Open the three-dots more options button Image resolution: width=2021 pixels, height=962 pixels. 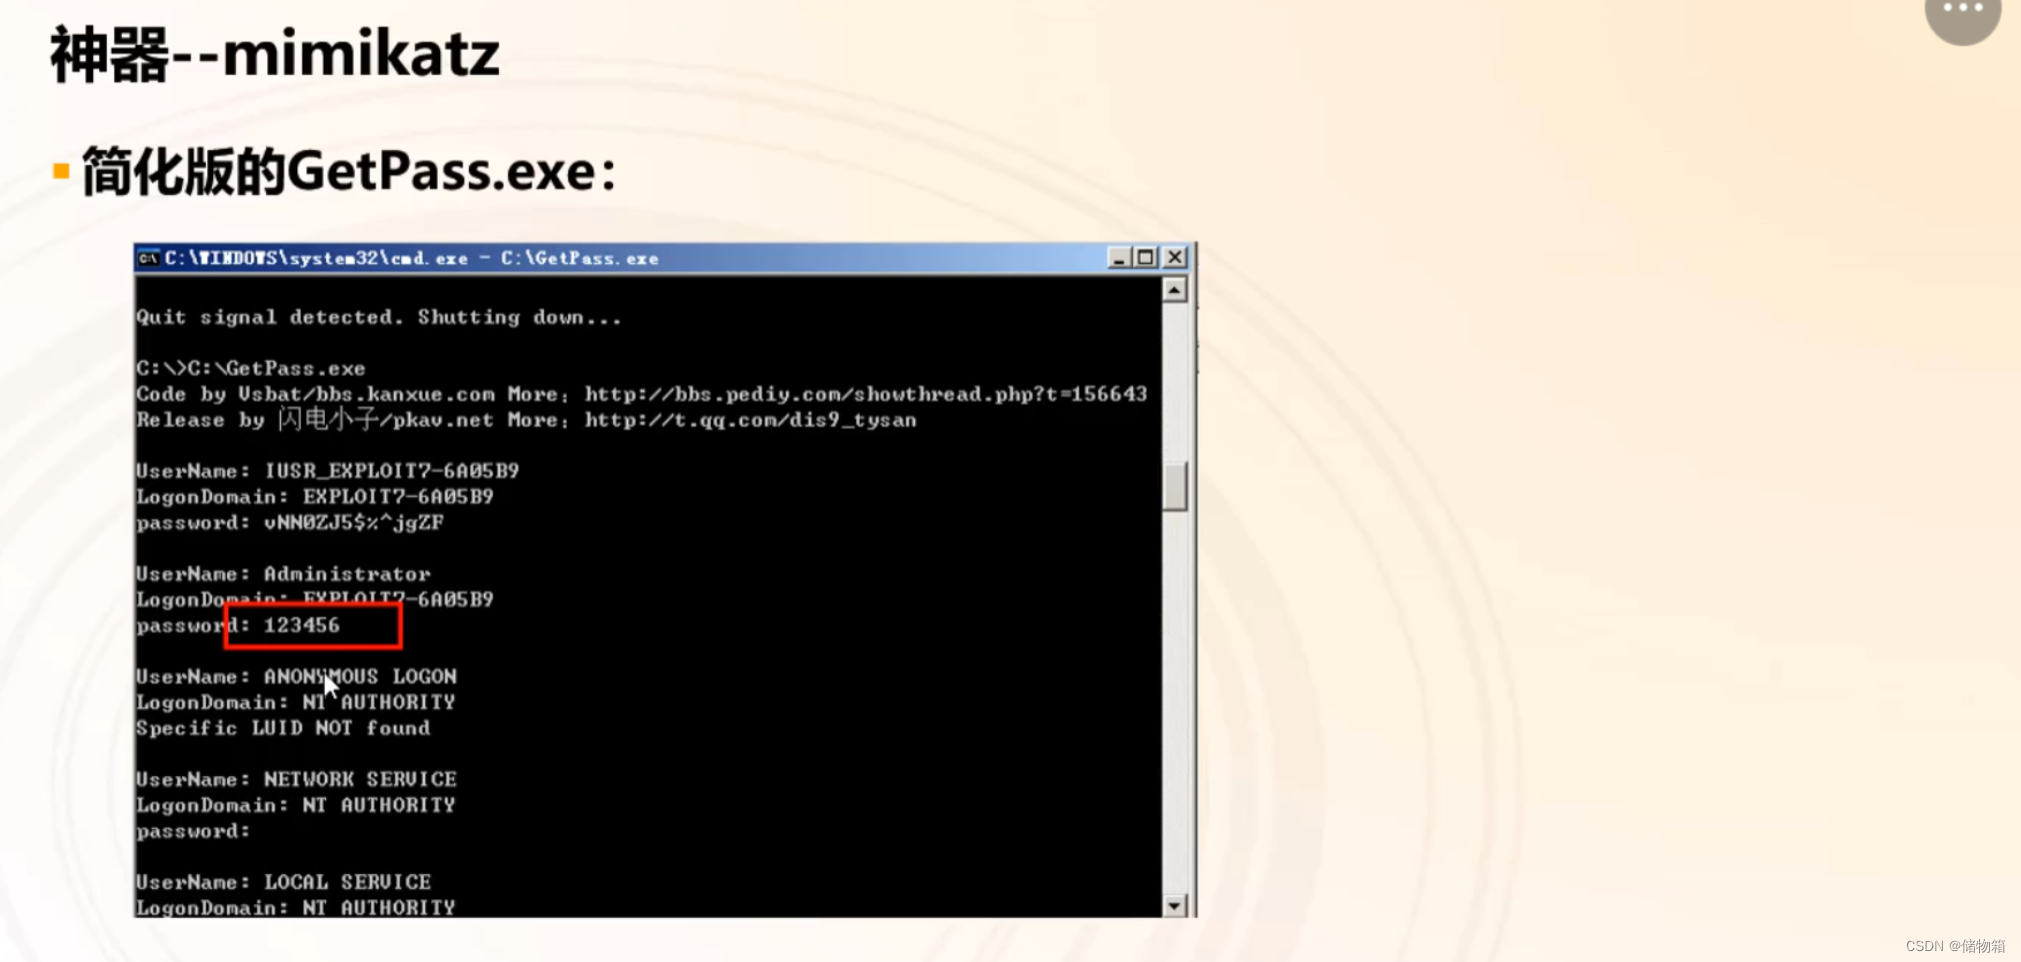pyautogui.click(x=1962, y=12)
